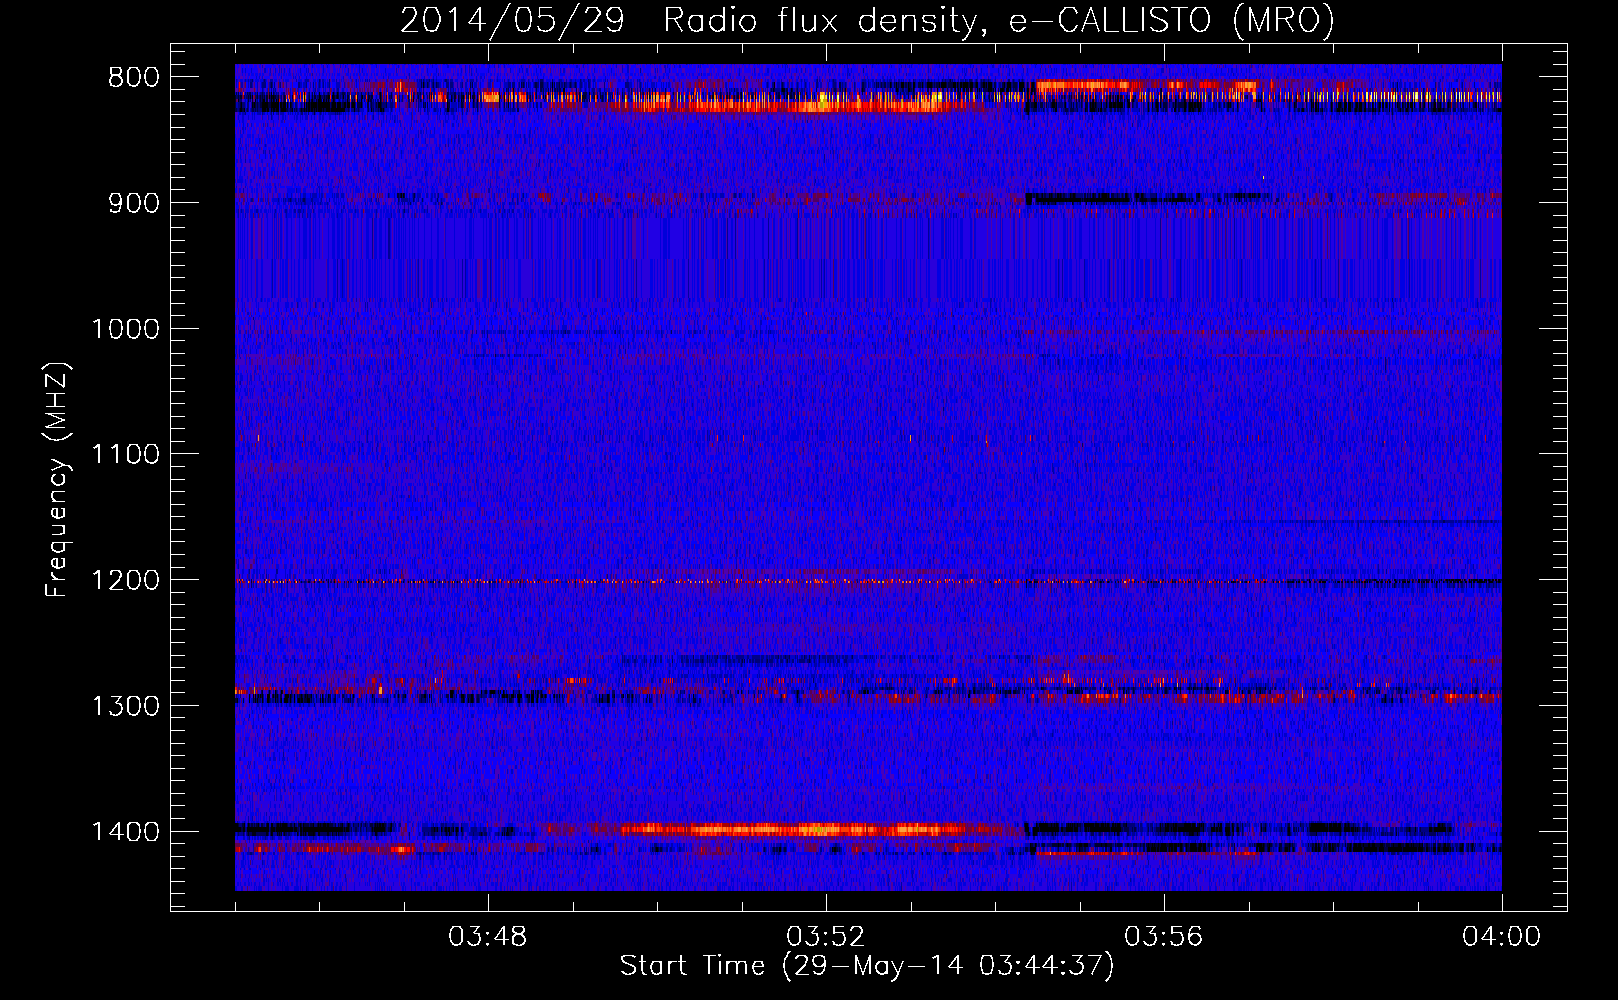Click the 1000 frequency tick label

coord(126,329)
